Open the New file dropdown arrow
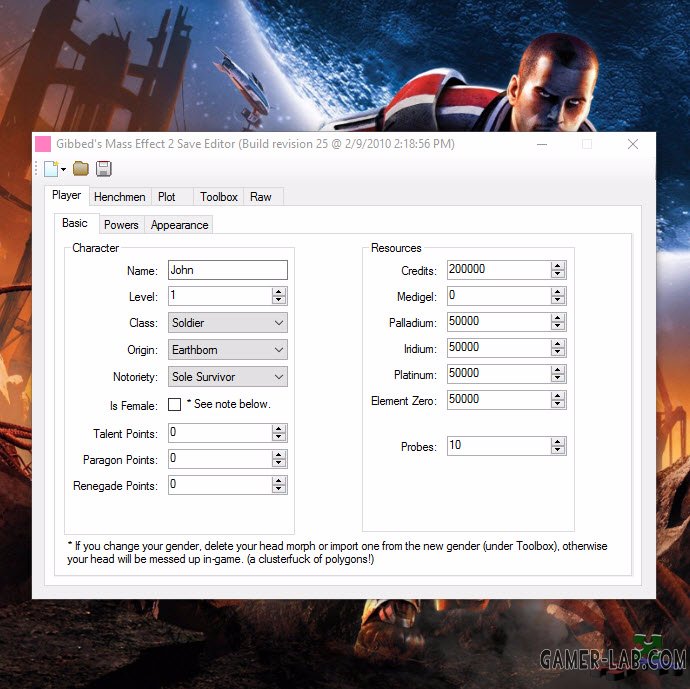 [x=63, y=169]
